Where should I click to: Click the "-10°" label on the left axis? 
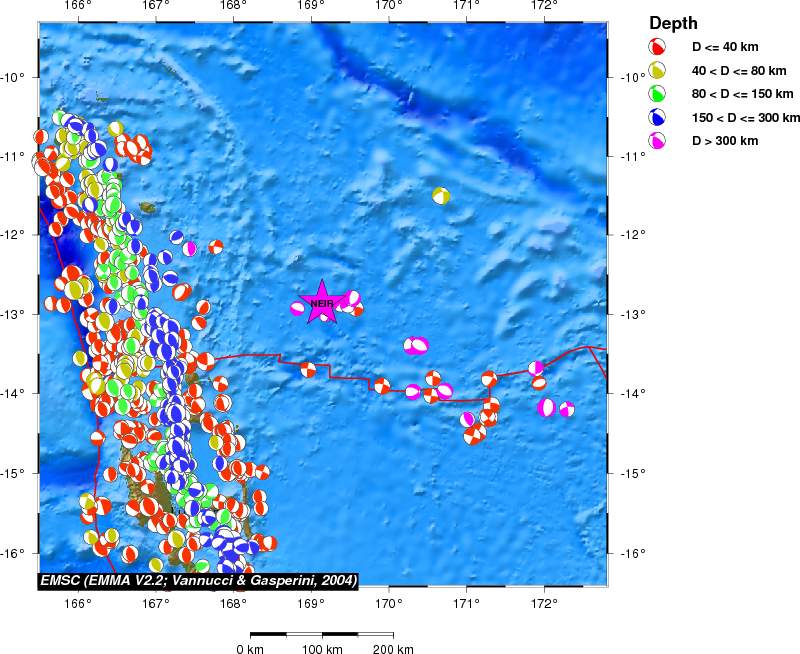pyautogui.click(x=13, y=78)
